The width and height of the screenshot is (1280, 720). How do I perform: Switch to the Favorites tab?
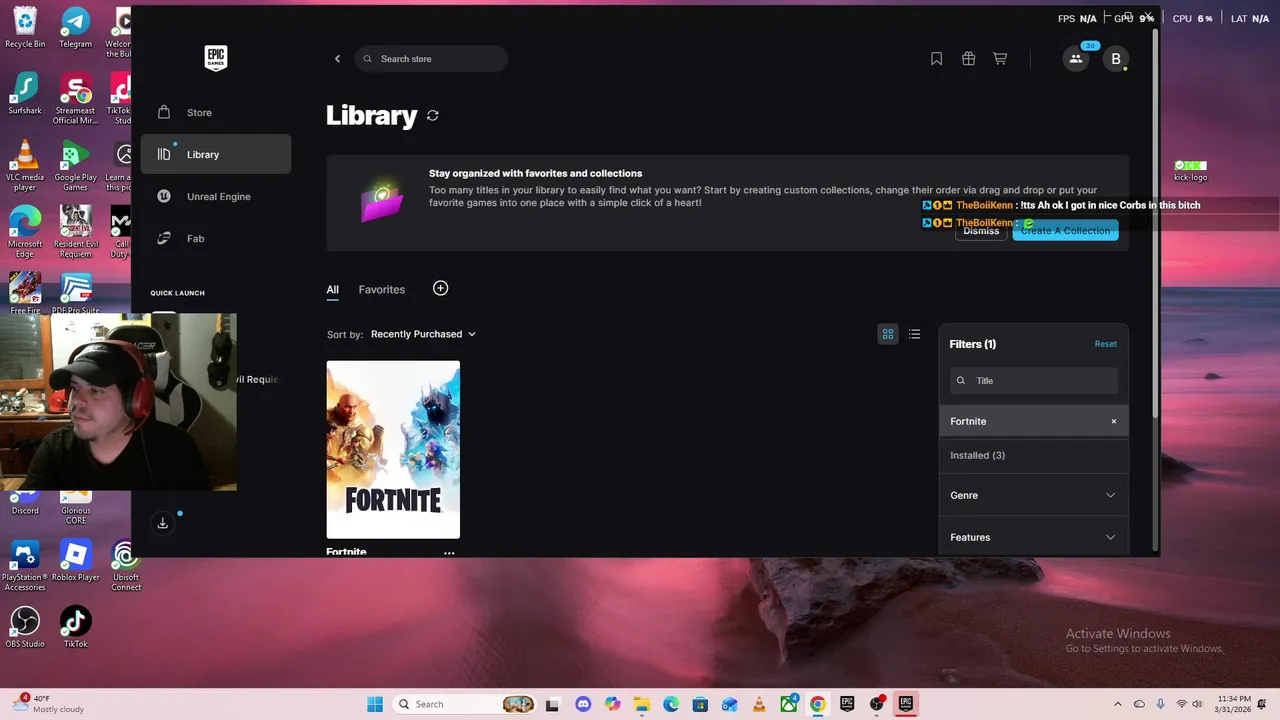point(382,290)
